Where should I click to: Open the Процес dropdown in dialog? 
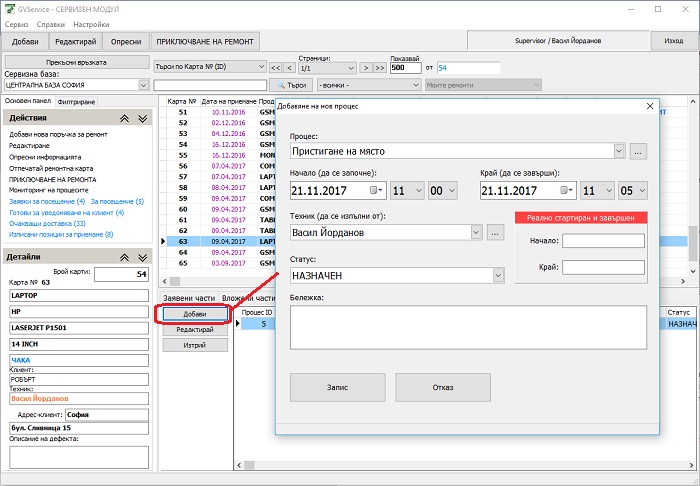pos(619,151)
